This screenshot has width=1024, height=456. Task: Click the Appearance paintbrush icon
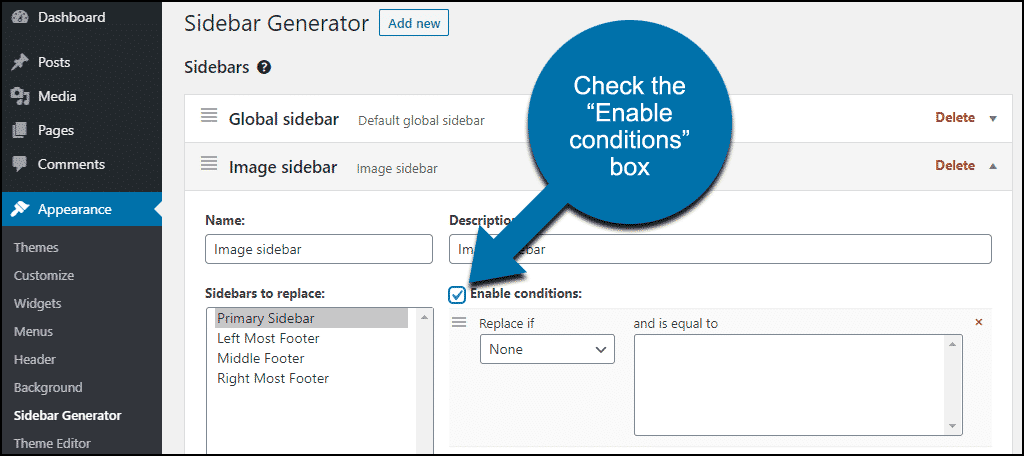tap(20, 209)
